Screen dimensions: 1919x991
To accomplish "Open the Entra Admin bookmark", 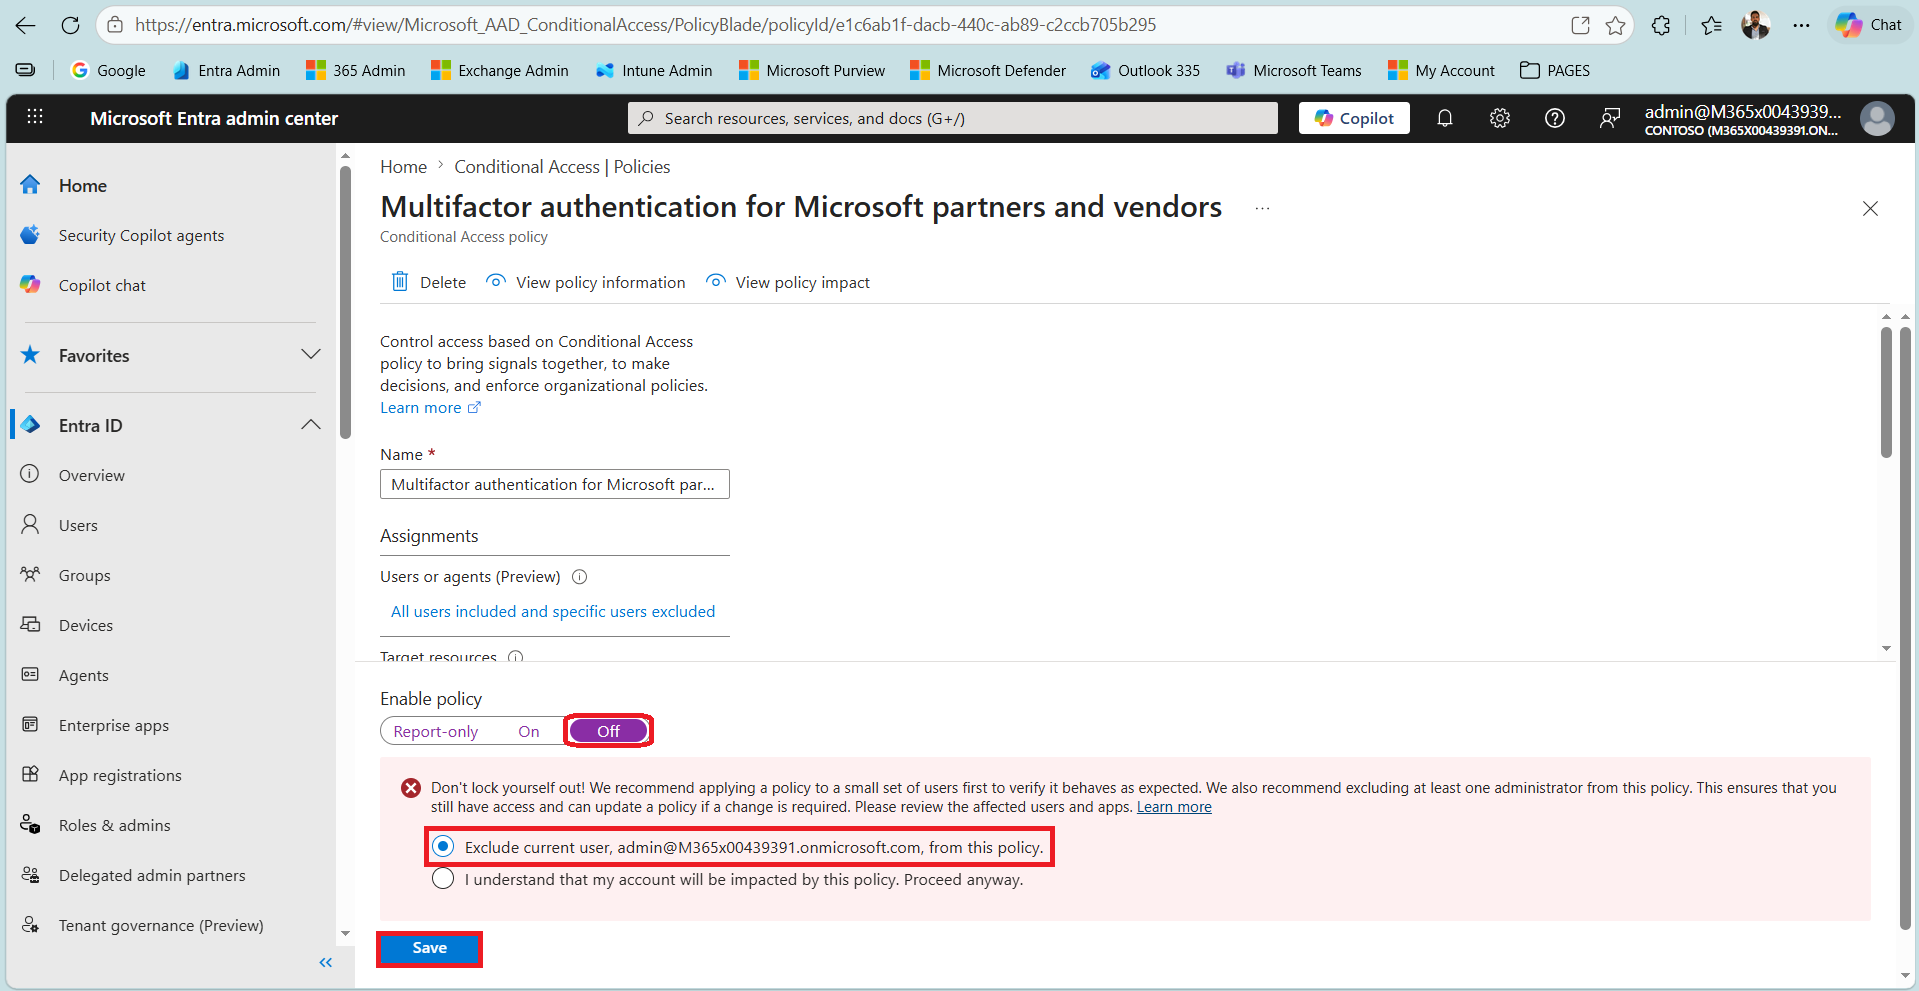I will click(226, 71).
